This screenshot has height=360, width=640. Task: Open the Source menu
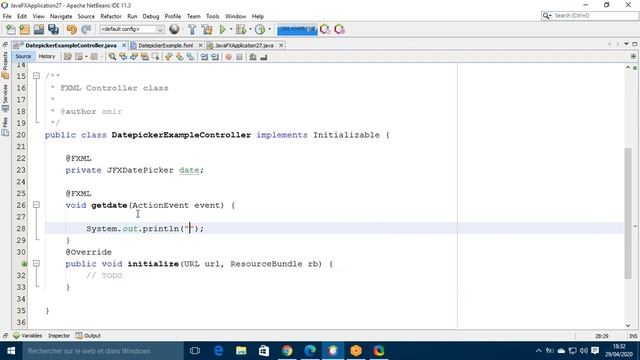pyautogui.click(x=86, y=16)
